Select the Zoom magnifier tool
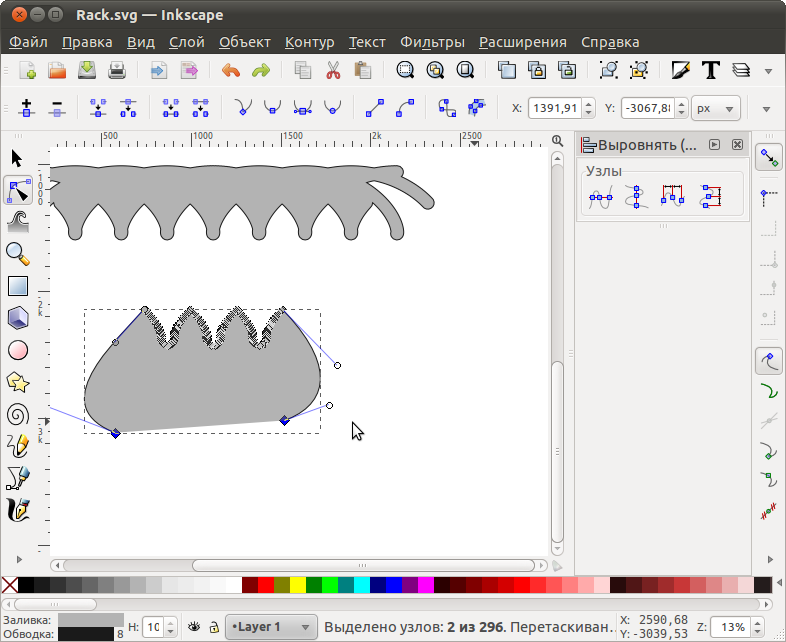Viewport: 786px width, 642px height. click(x=17, y=253)
